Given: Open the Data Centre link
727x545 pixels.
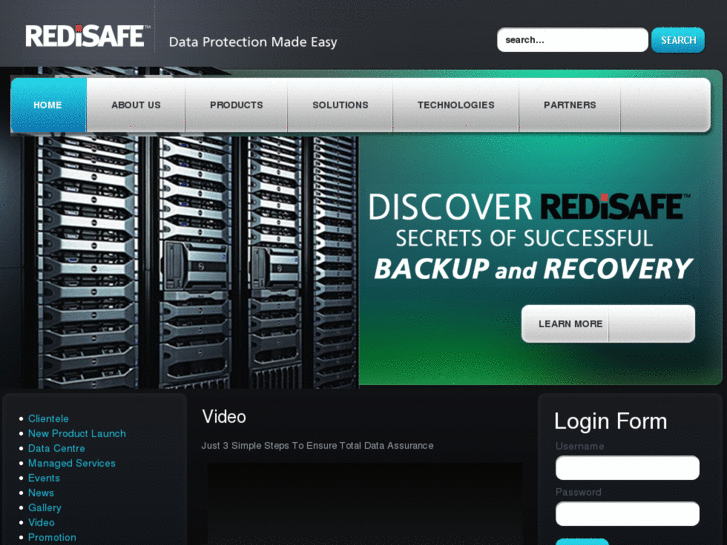Looking at the screenshot, I should tap(57, 448).
